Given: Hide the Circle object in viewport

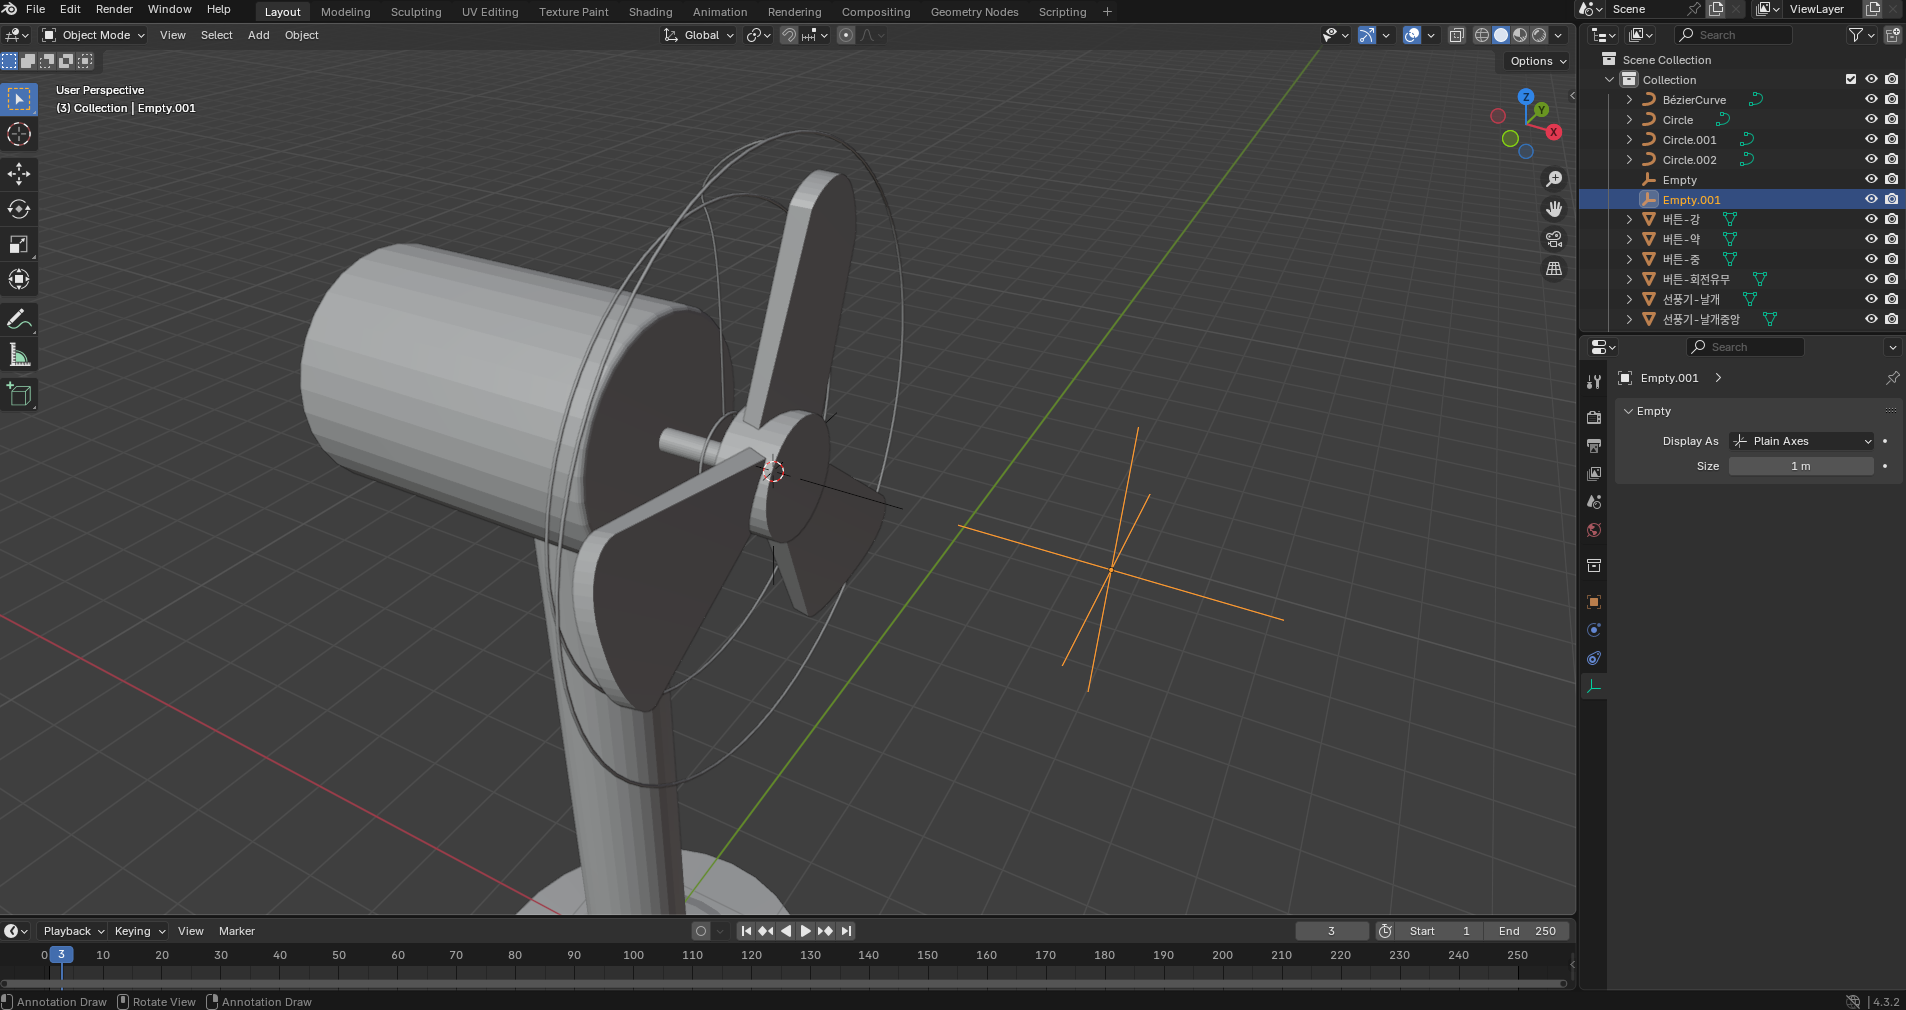Looking at the screenshot, I should [x=1871, y=120].
